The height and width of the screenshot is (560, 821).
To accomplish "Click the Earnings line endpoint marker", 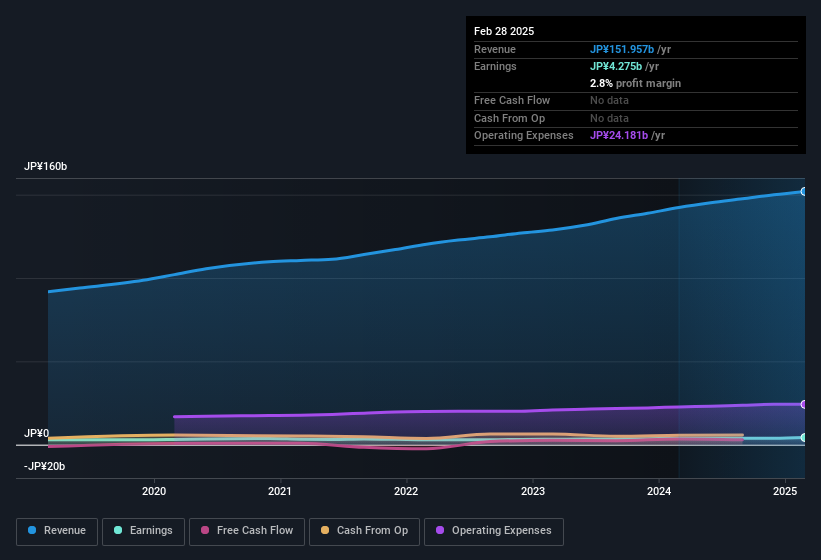I will coord(804,438).
